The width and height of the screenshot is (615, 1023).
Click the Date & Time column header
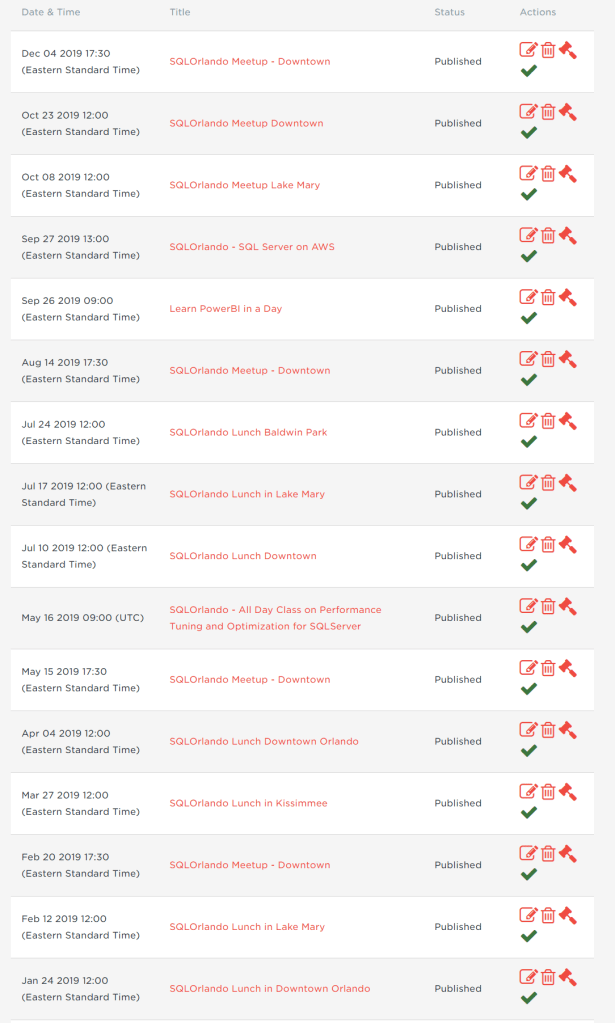(51, 12)
